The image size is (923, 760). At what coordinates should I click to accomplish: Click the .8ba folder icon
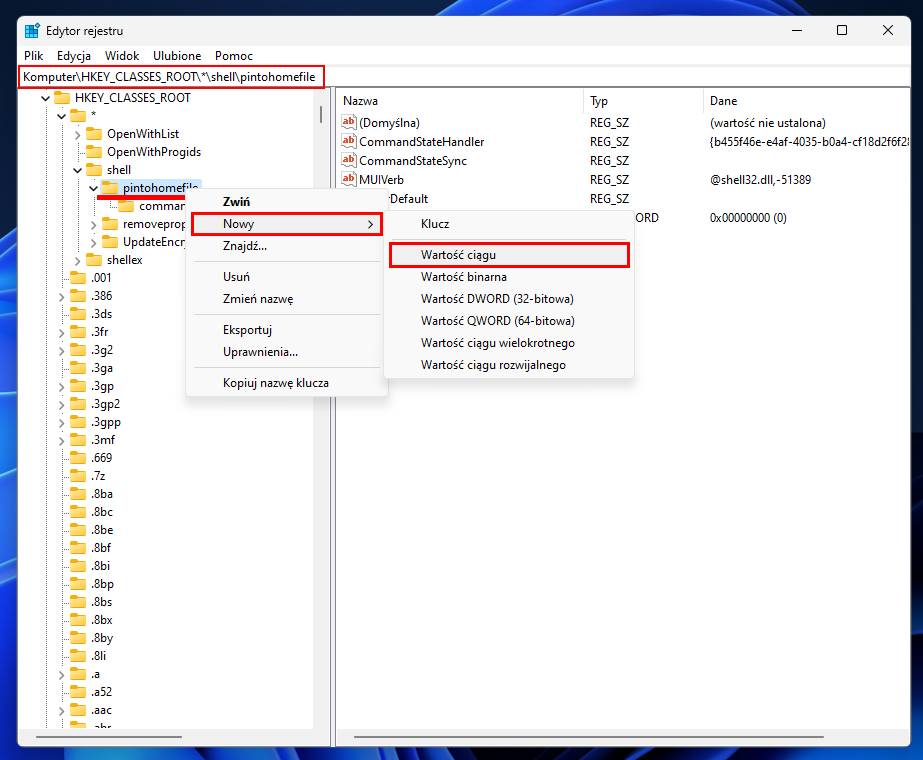(x=78, y=494)
